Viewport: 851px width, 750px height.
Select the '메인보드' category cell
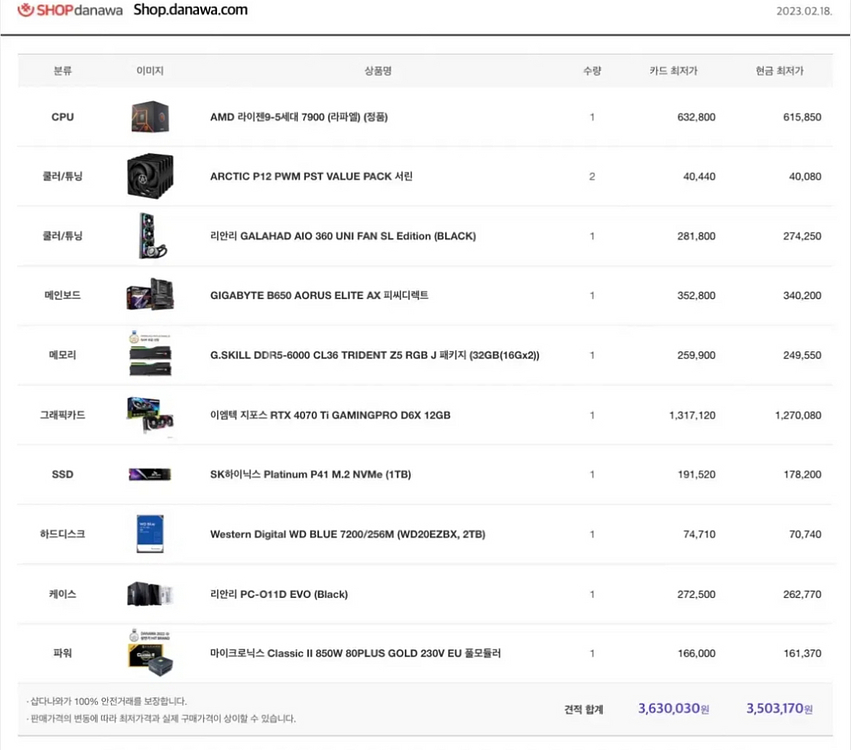coord(62,295)
